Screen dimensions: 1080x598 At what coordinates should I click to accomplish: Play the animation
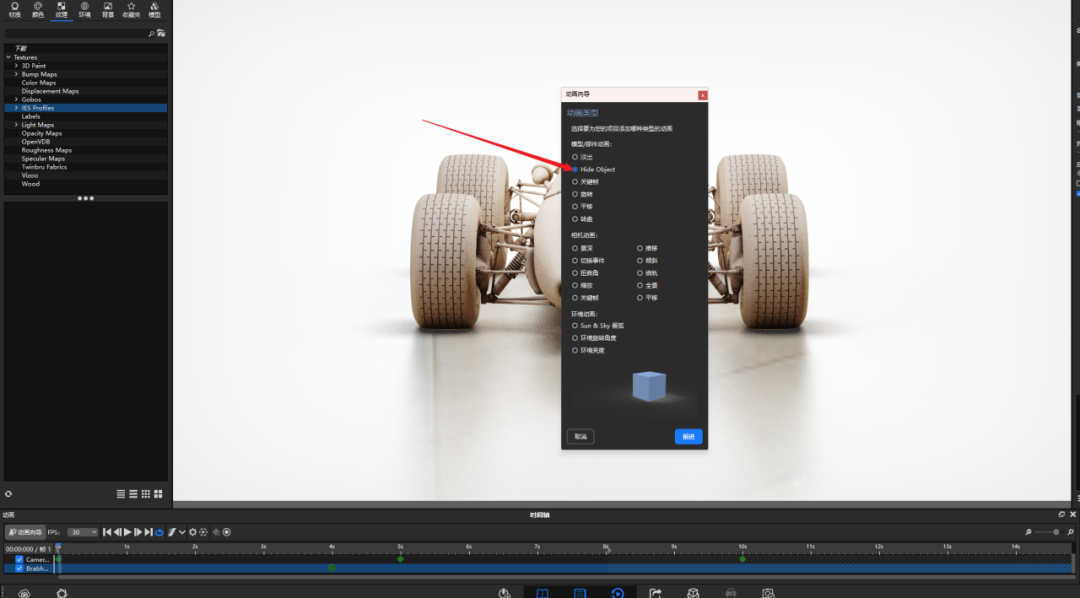[x=127, y=532]
